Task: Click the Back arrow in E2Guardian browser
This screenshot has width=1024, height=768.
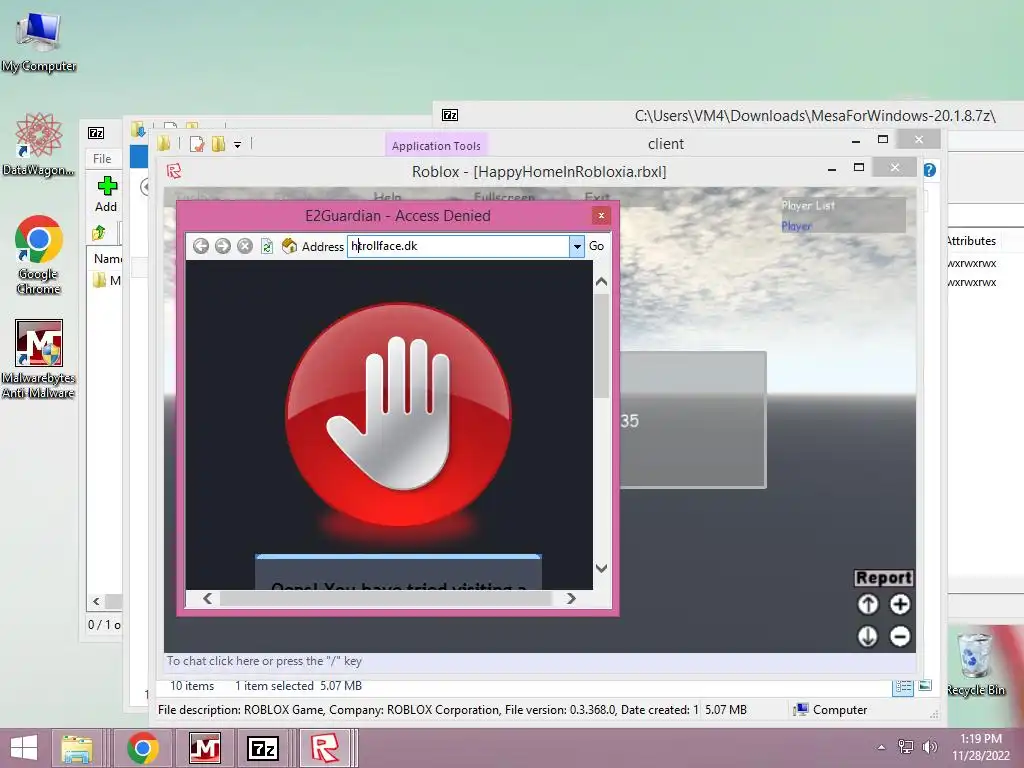Action: coord(200,246)
